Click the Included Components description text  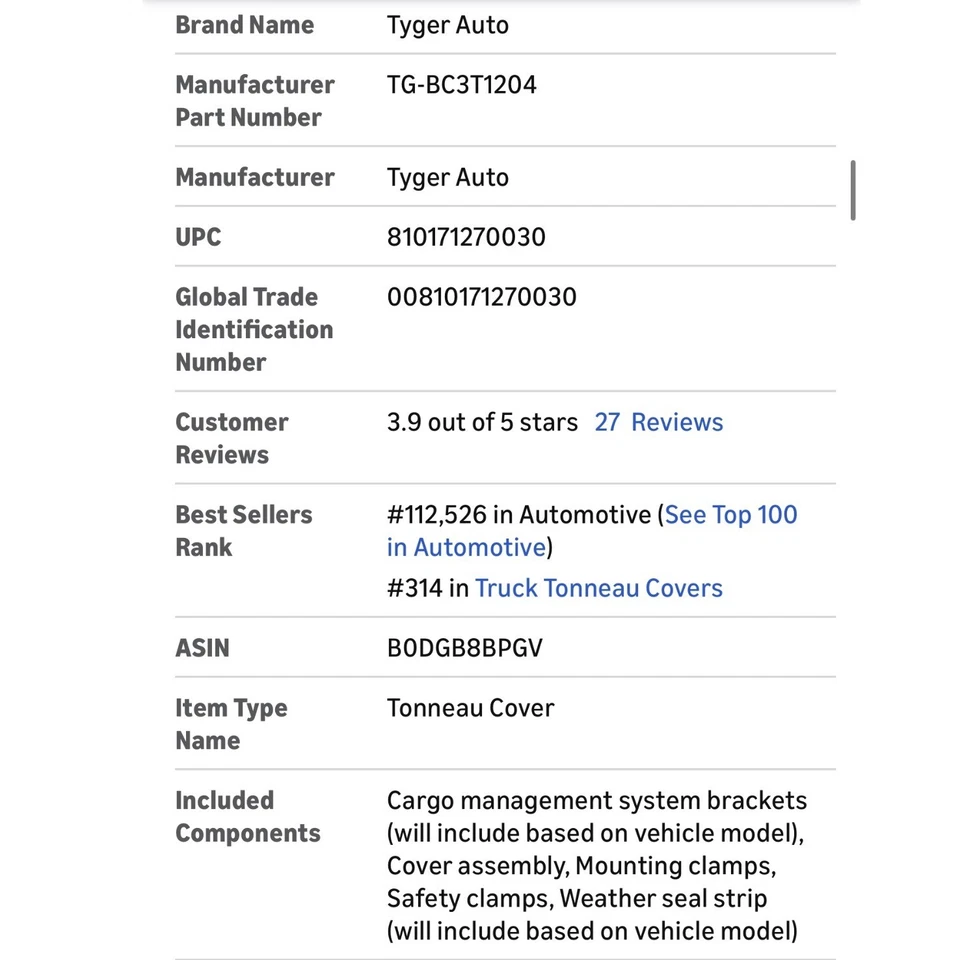click(596, 866)
